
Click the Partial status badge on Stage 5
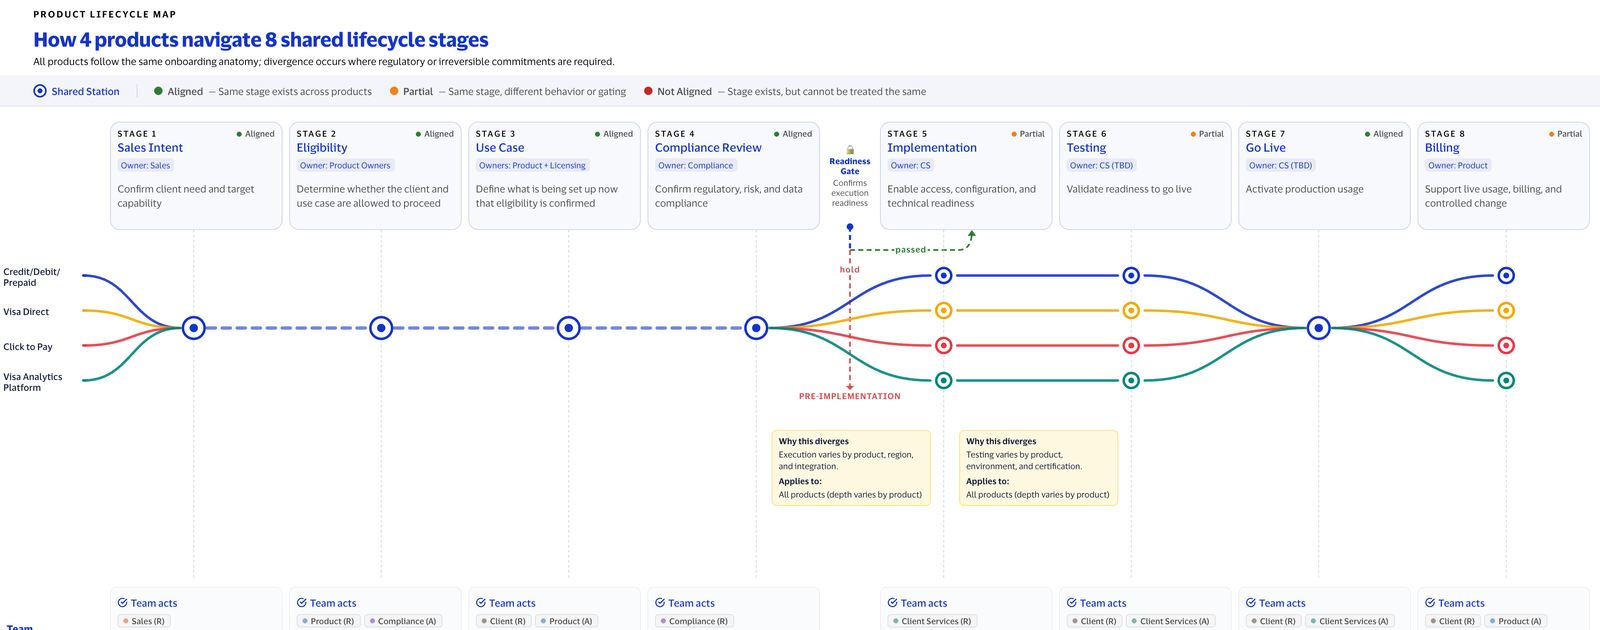(1028, 134)
